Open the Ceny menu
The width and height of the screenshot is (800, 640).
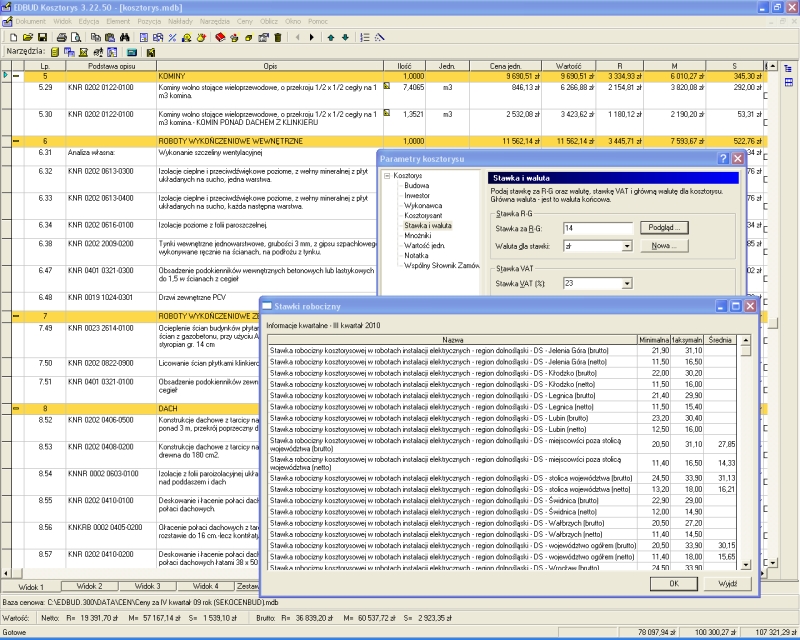pos(245,21)
